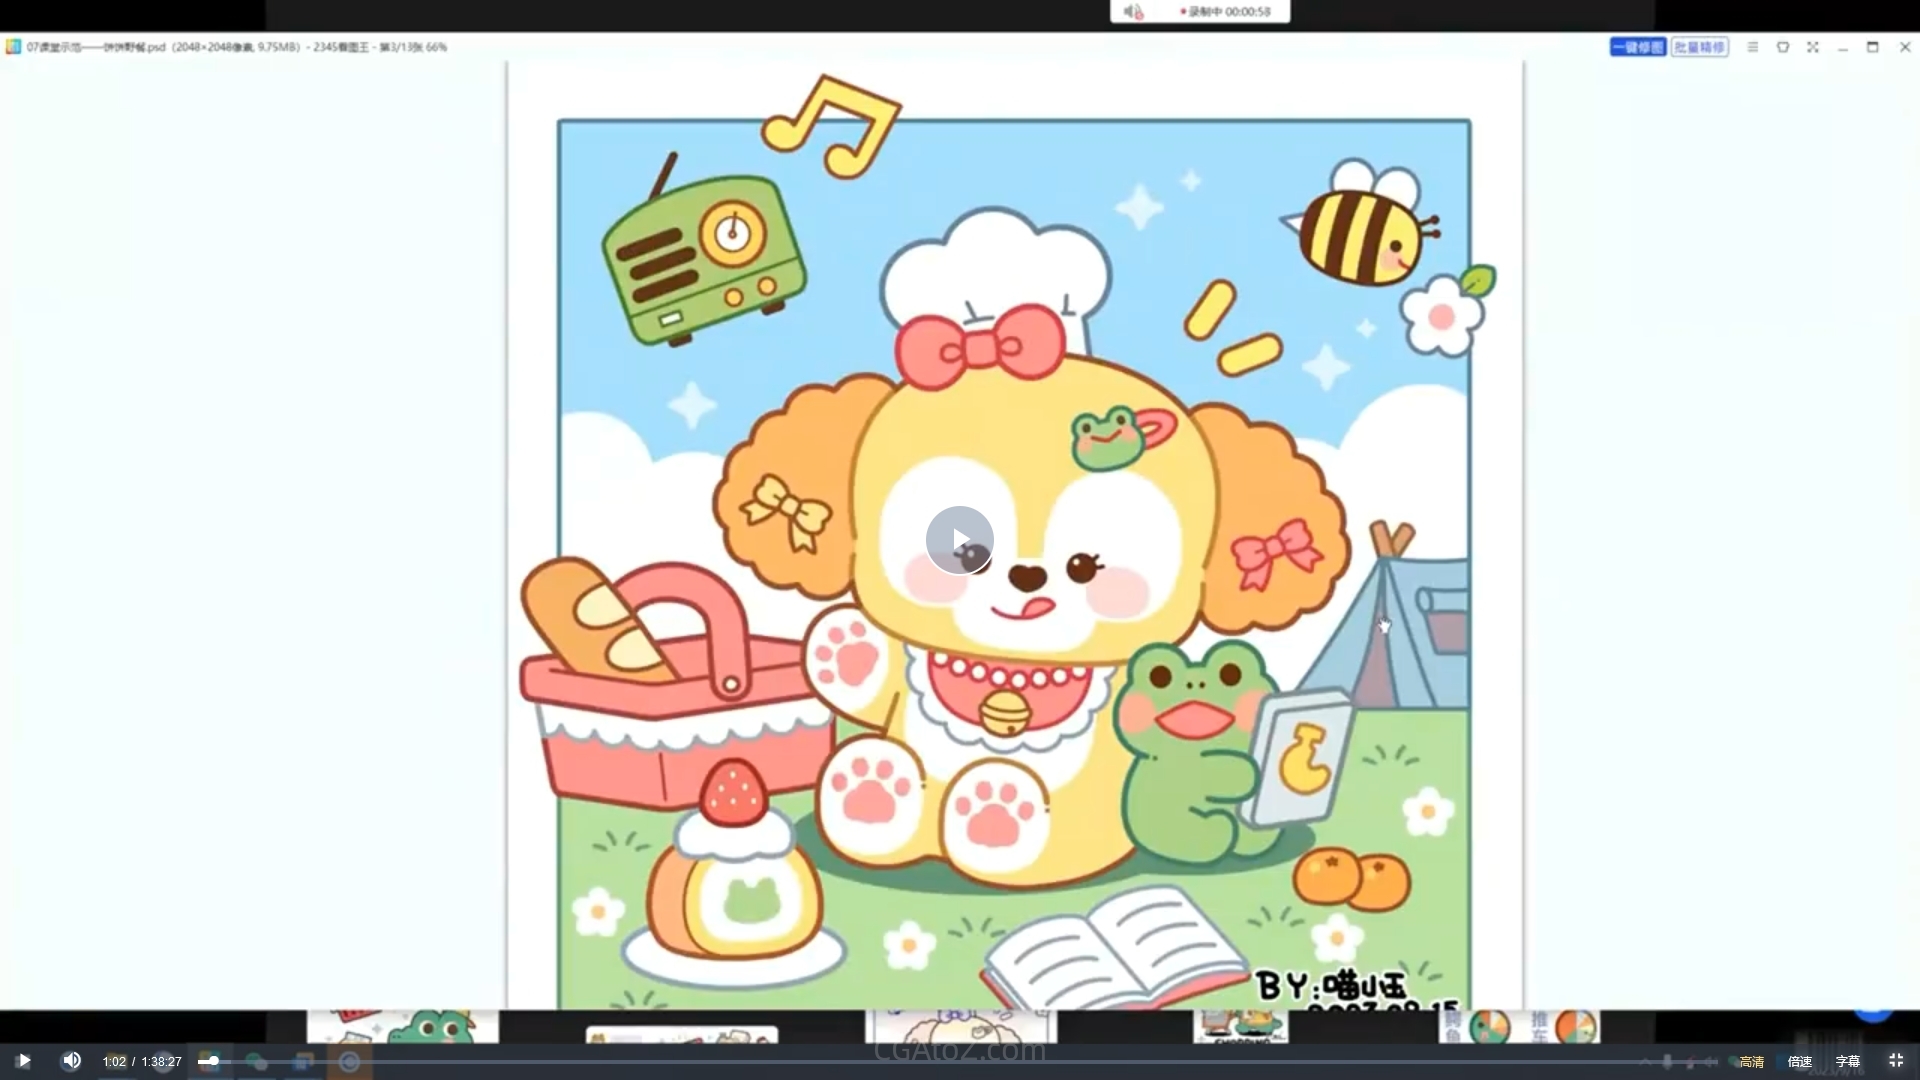Click the skin shirt icon in title bar

[x=1782, y=47]
